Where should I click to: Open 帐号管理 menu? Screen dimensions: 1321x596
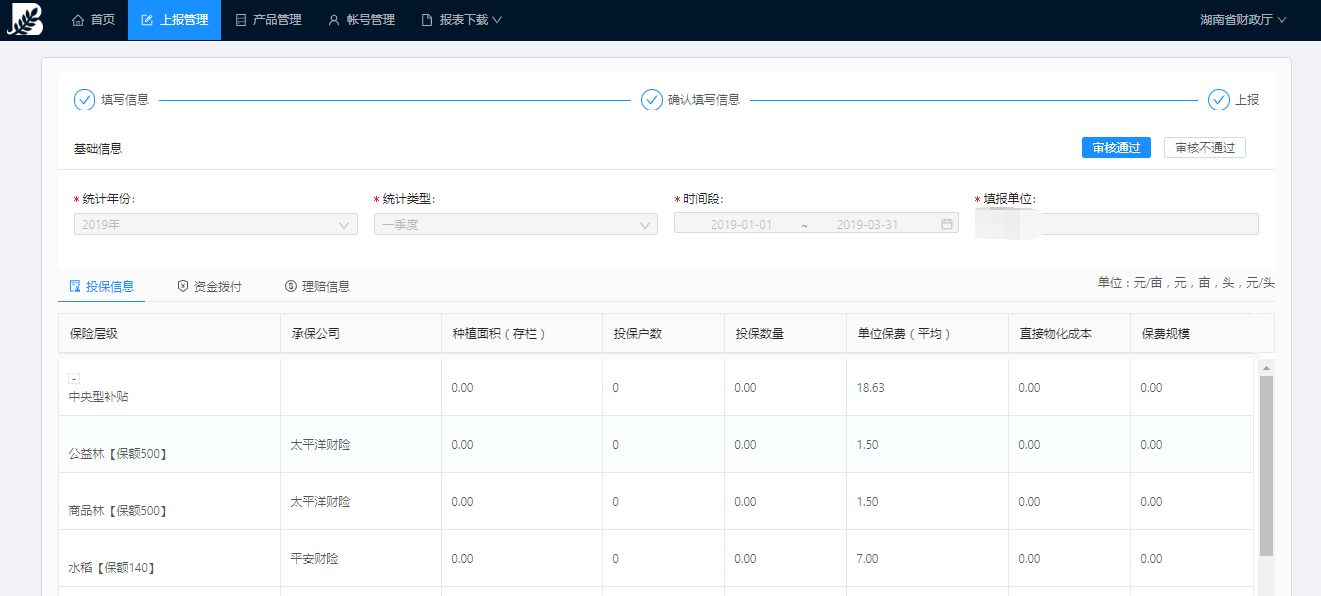click(x=361, y=20)
